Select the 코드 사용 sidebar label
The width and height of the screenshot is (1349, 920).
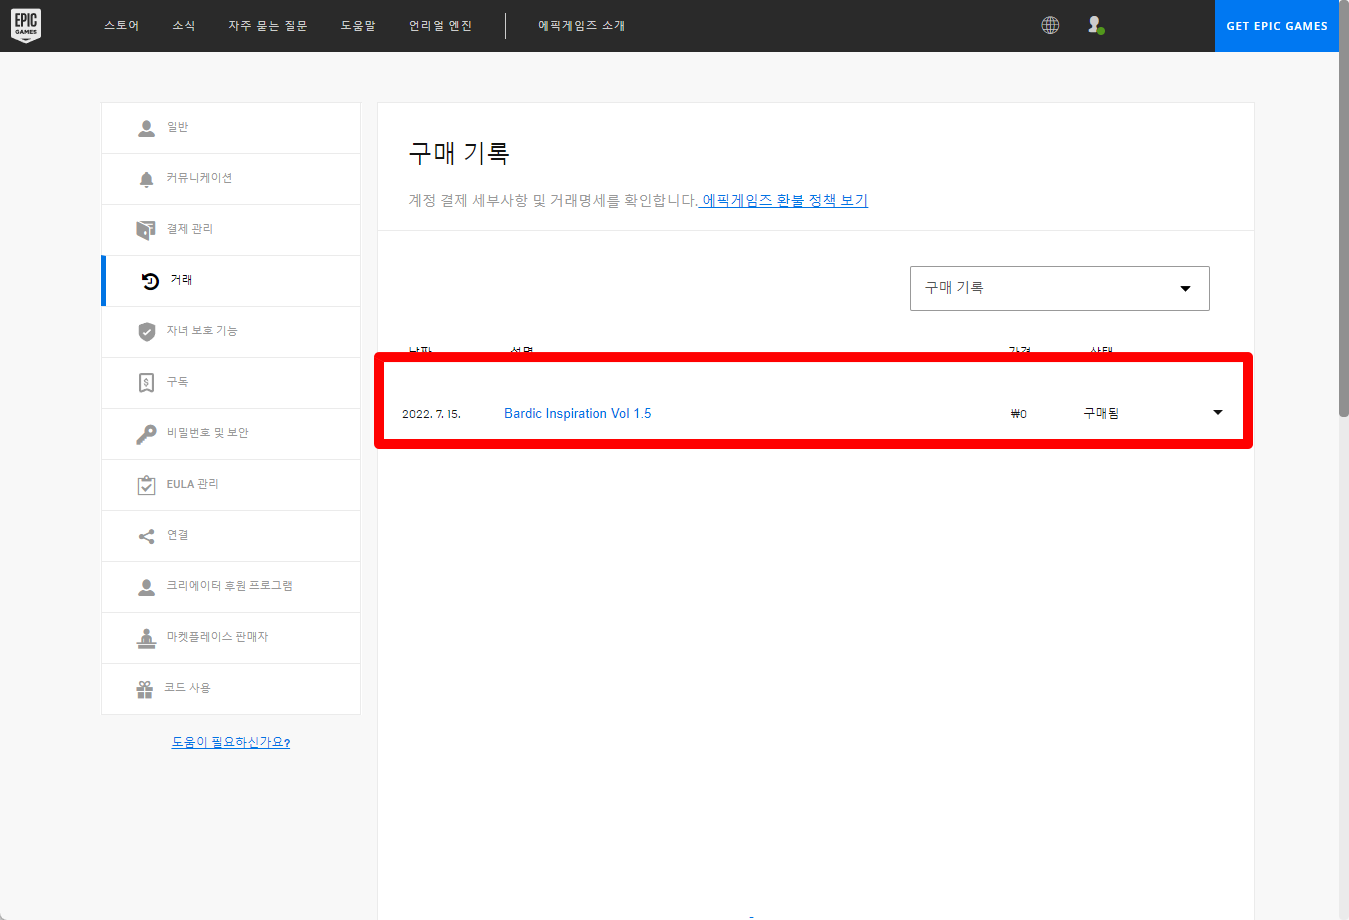[x=187, y=688]
